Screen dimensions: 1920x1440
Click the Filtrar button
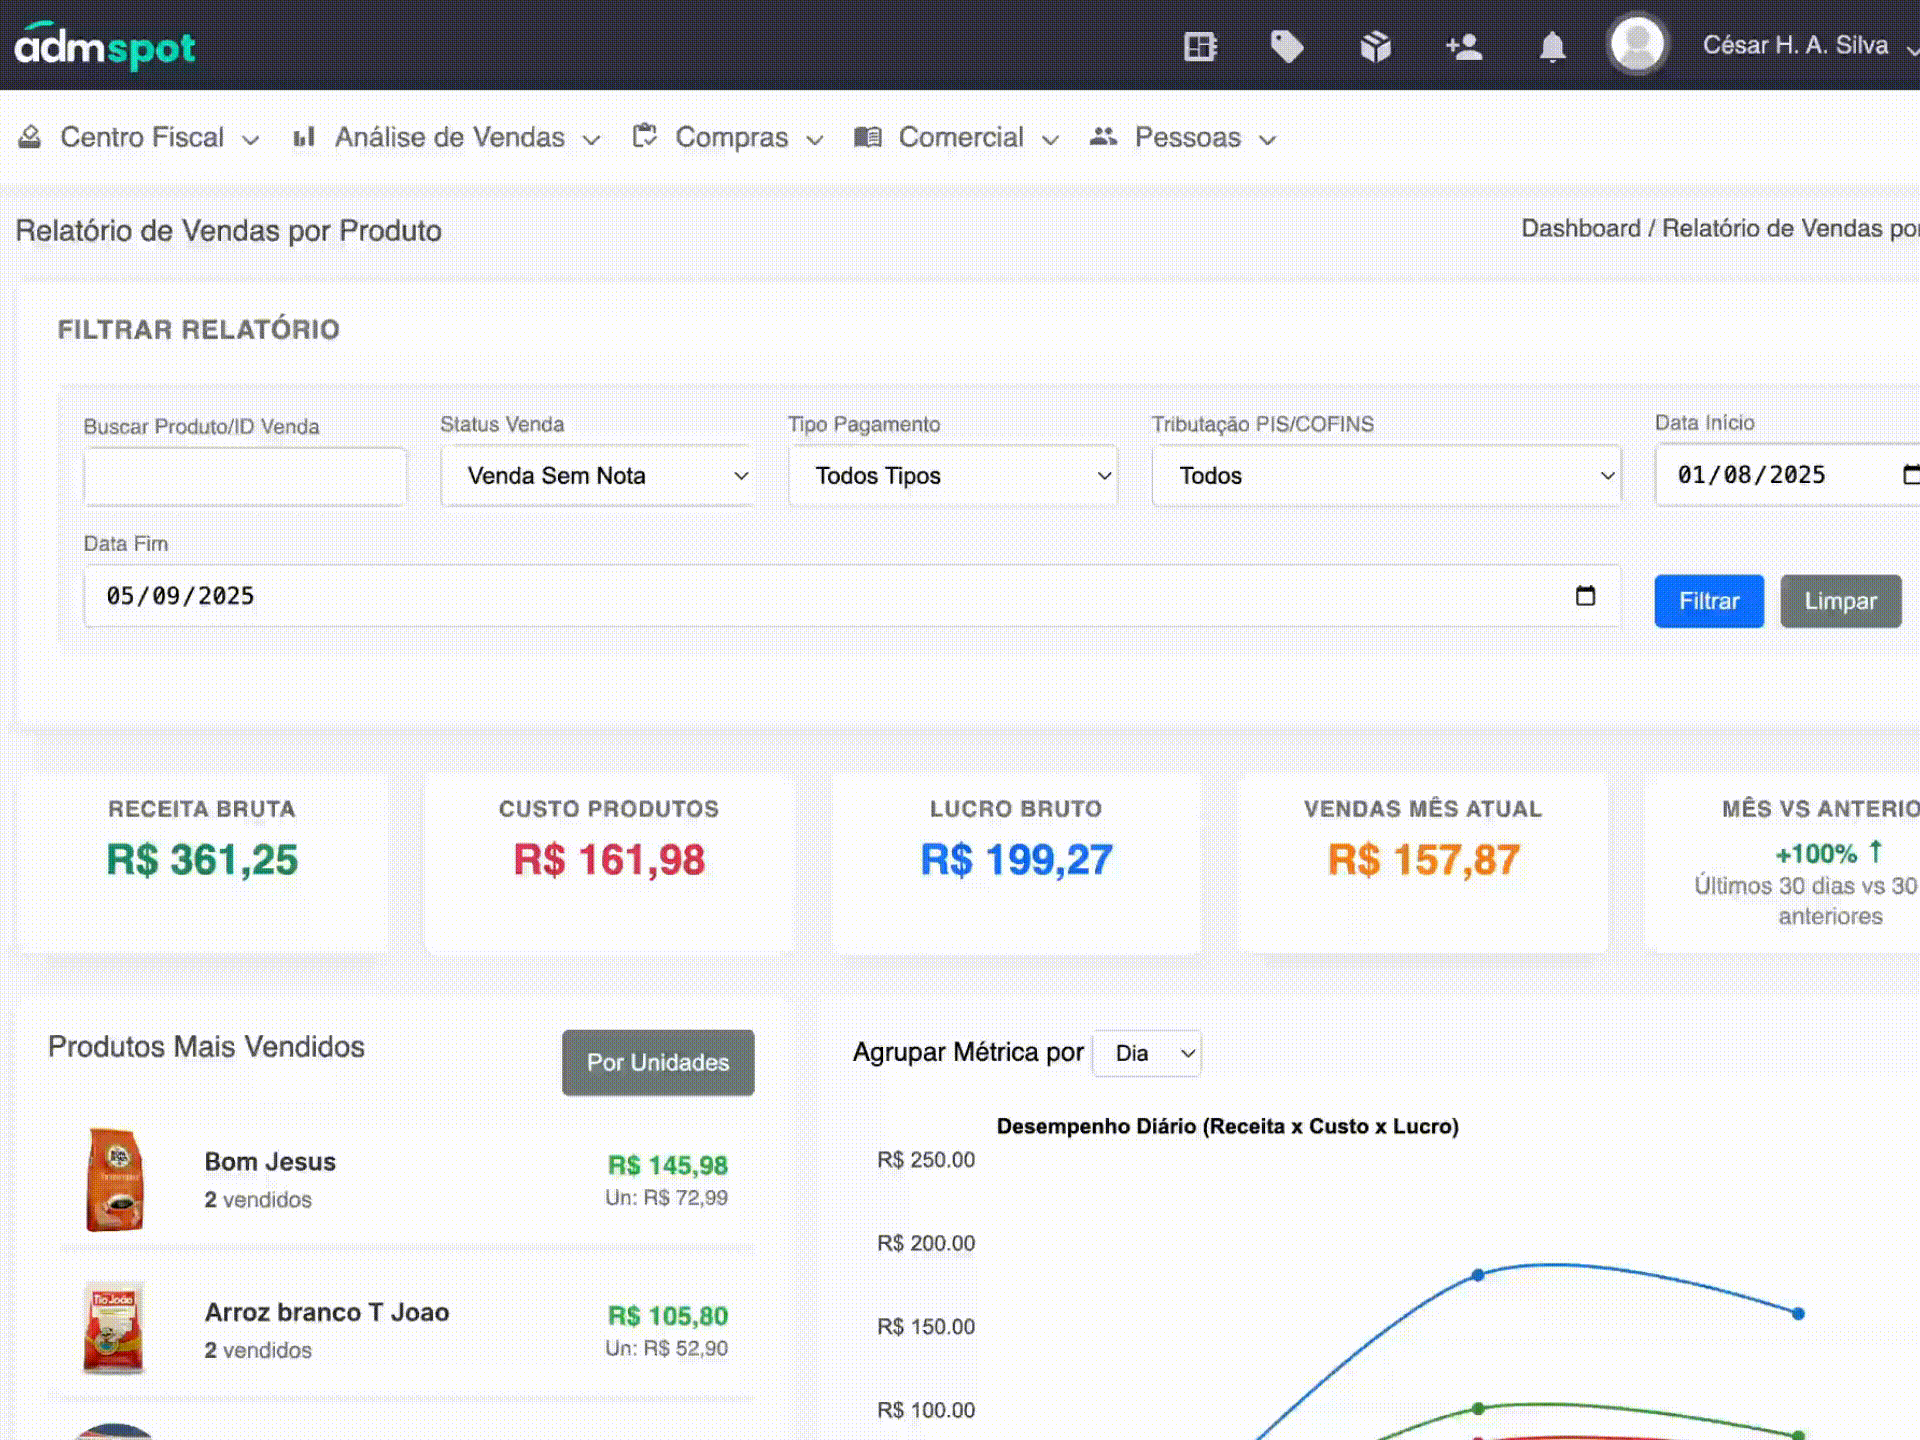(x=1708, y=601)
